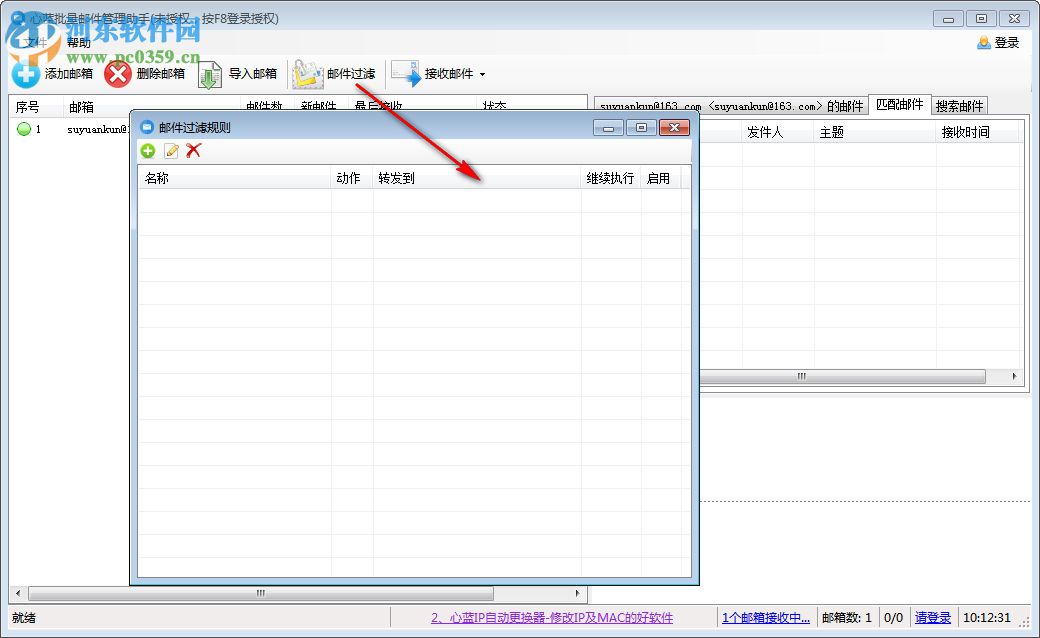Sort by 名称 column in filter rules

click(x=234, y=178)
